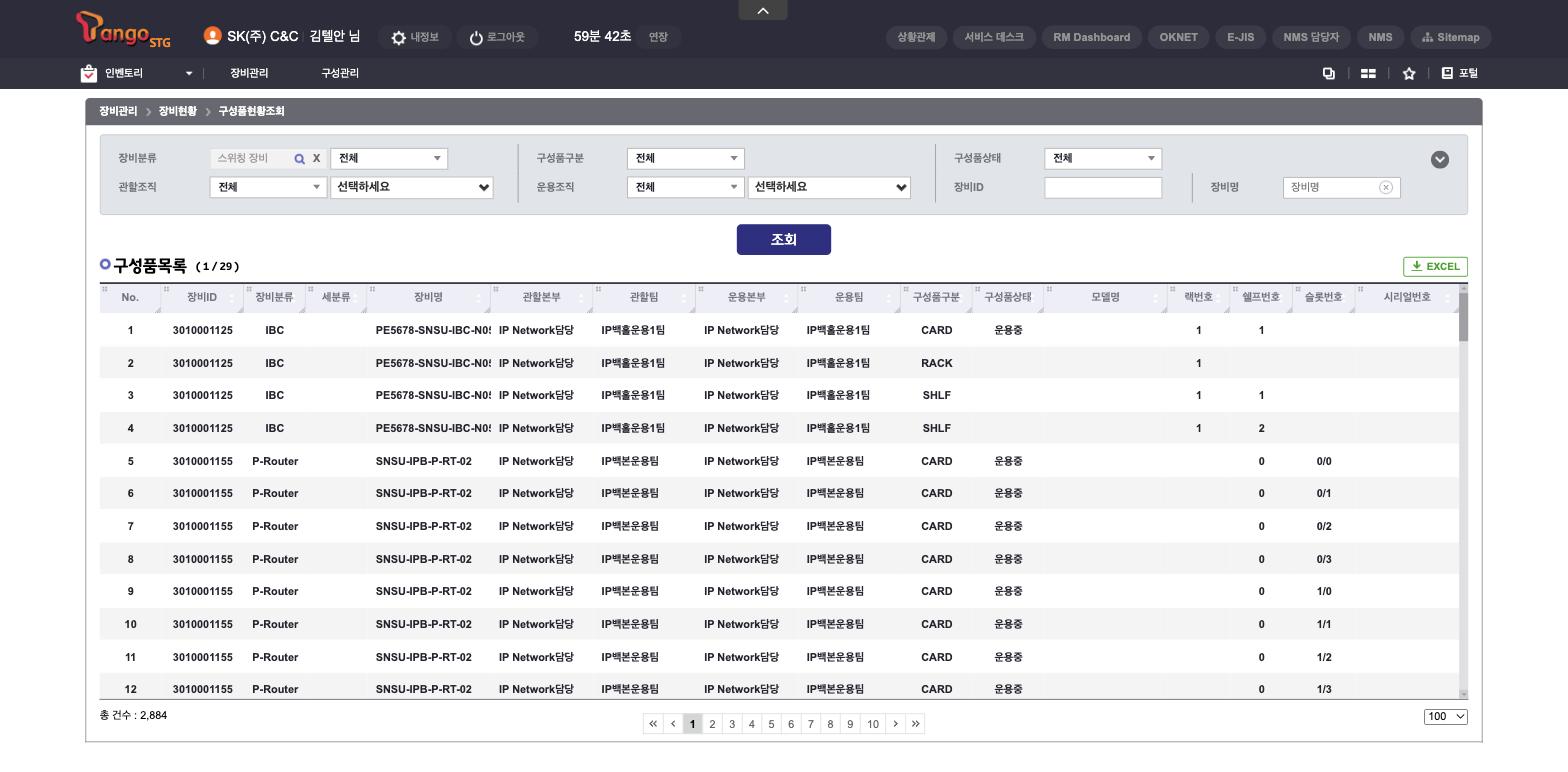Image resolution: width=1568 pixels, height=772 pixels.
Task: Open the 장비관리 menu
Action: 249,73
